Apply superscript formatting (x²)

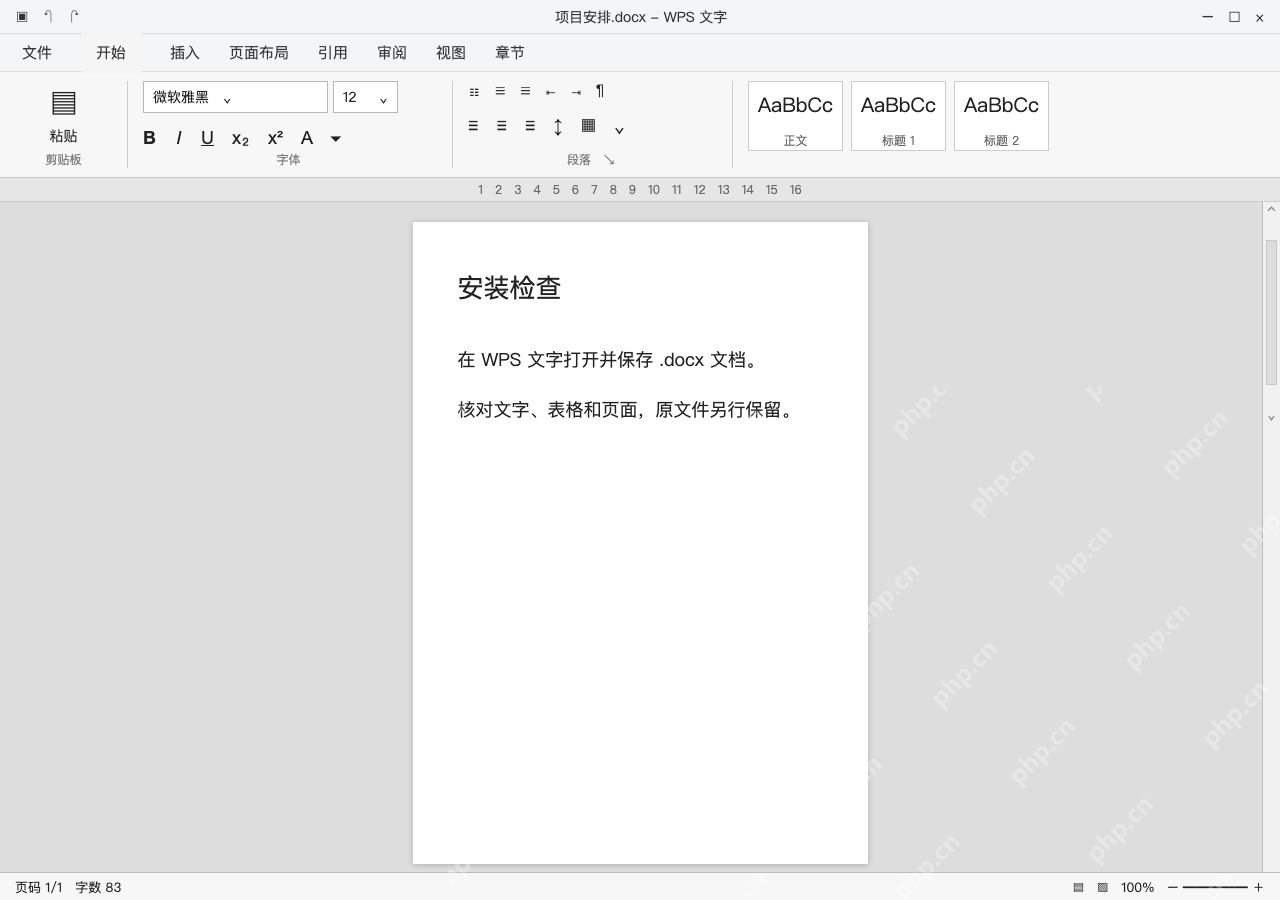[275, 138]
